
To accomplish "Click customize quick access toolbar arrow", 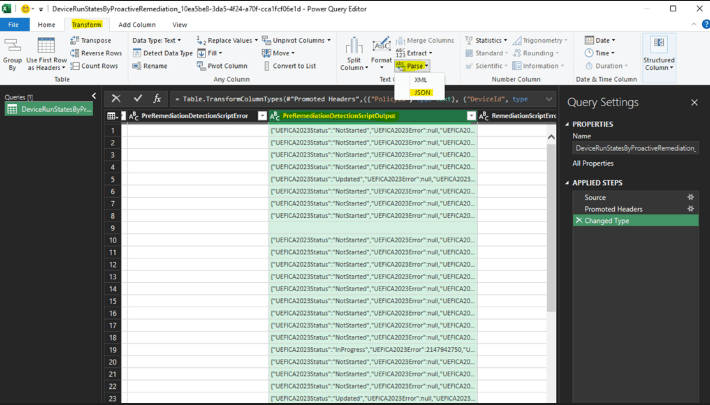I will 40,9.
